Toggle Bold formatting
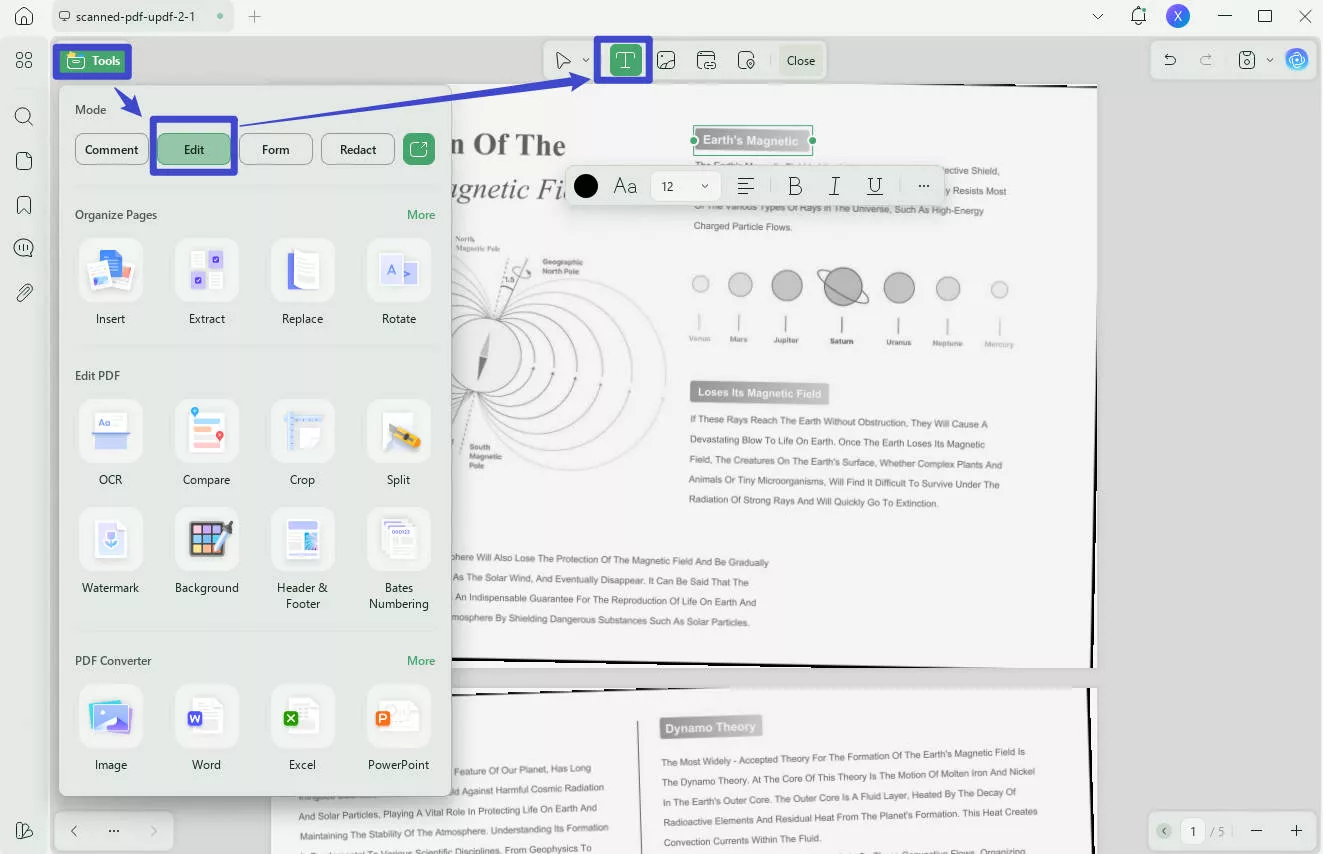 [x=795, y=186]
